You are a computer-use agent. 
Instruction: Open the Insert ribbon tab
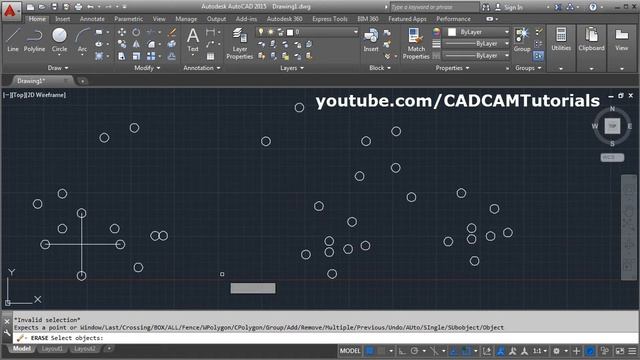click(x=62, y=19)
